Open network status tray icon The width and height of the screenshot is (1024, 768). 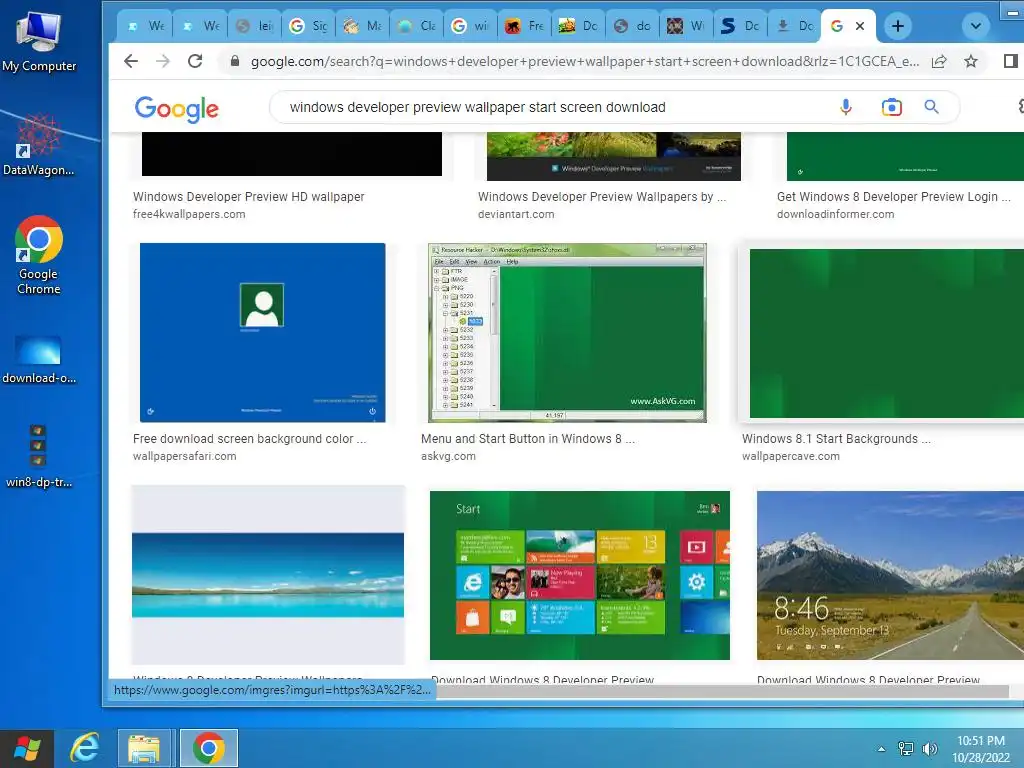(x=906, y=749)
